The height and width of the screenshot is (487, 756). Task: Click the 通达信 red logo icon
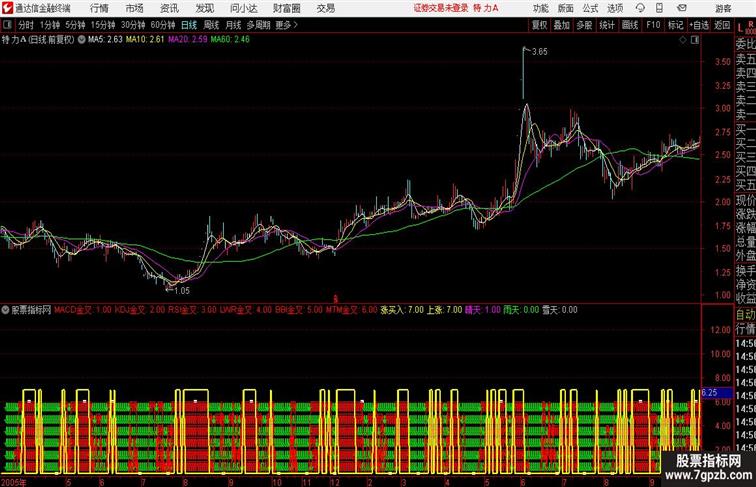coord(7,8)
